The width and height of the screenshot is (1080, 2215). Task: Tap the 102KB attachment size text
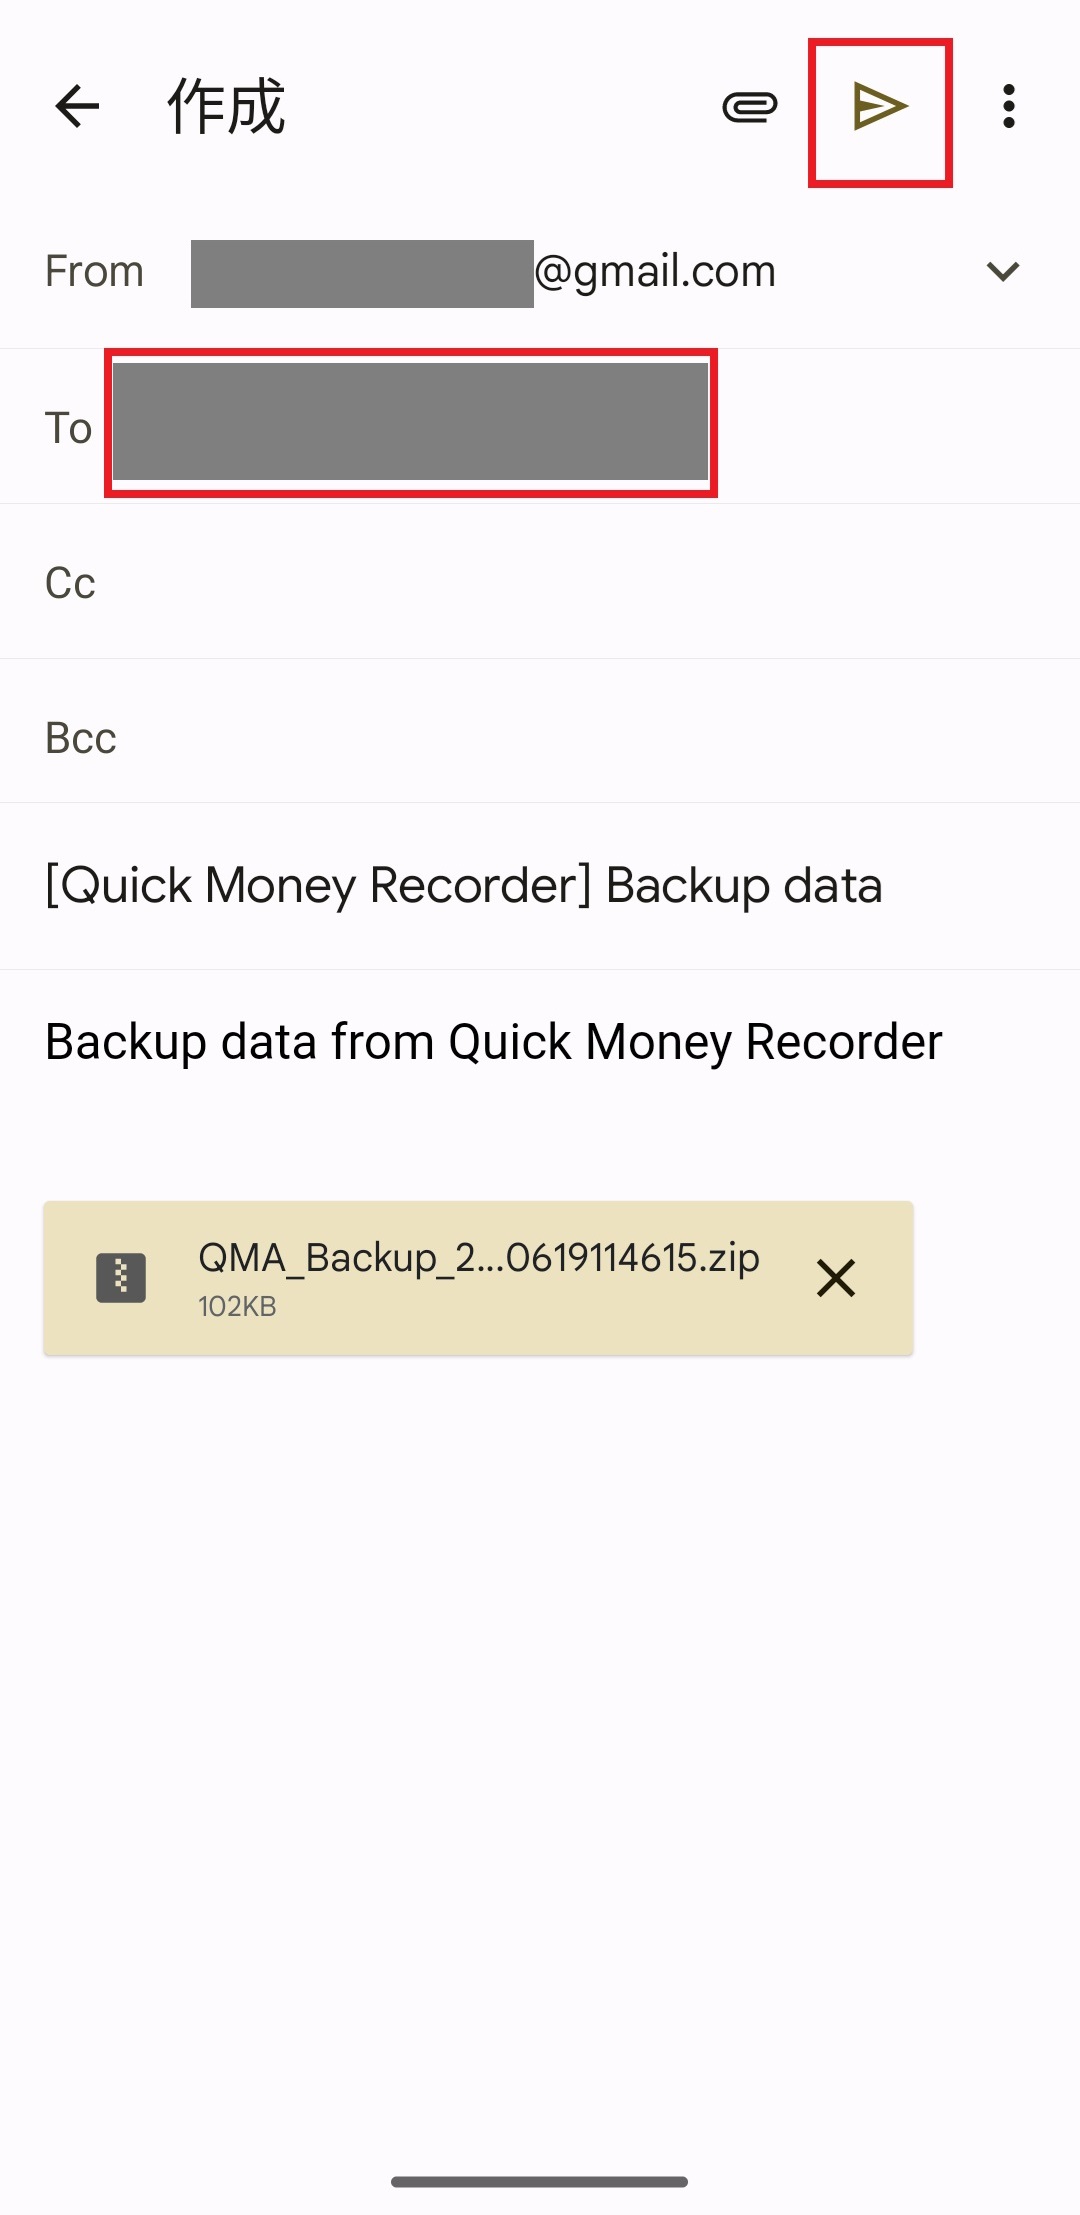(x=237, y=1307)
